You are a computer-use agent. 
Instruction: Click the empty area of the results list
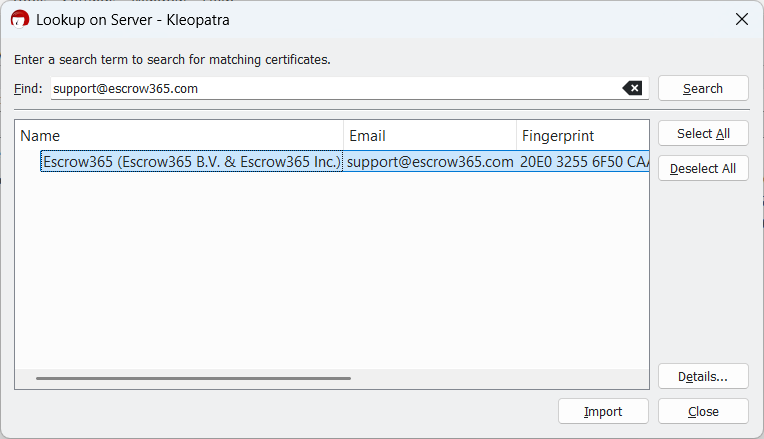[x=330, y=270]
